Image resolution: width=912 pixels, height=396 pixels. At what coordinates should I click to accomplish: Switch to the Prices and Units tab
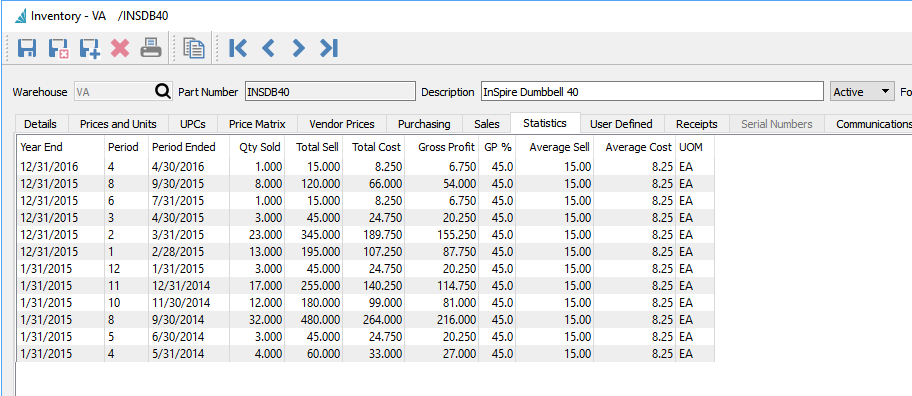click(118, 124)
